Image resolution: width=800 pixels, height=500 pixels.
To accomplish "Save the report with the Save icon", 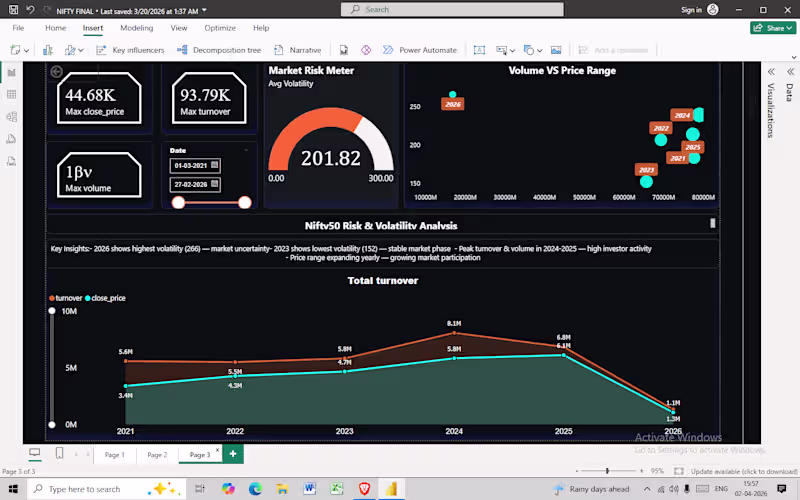I will 14,10.
